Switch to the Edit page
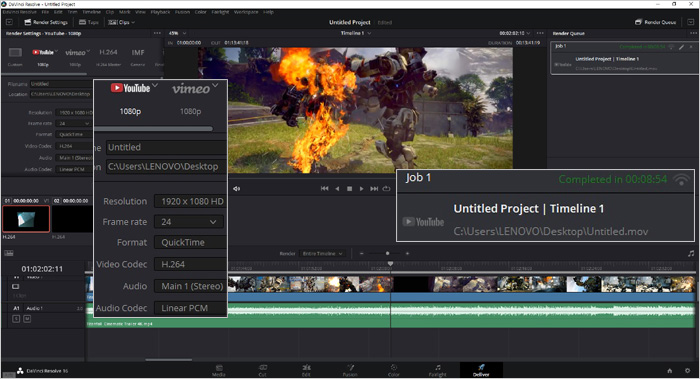 tap(306, 371)
